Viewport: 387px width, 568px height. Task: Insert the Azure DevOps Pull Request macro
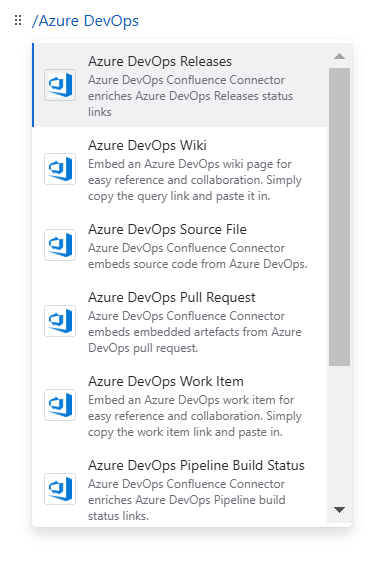(180, 321)
